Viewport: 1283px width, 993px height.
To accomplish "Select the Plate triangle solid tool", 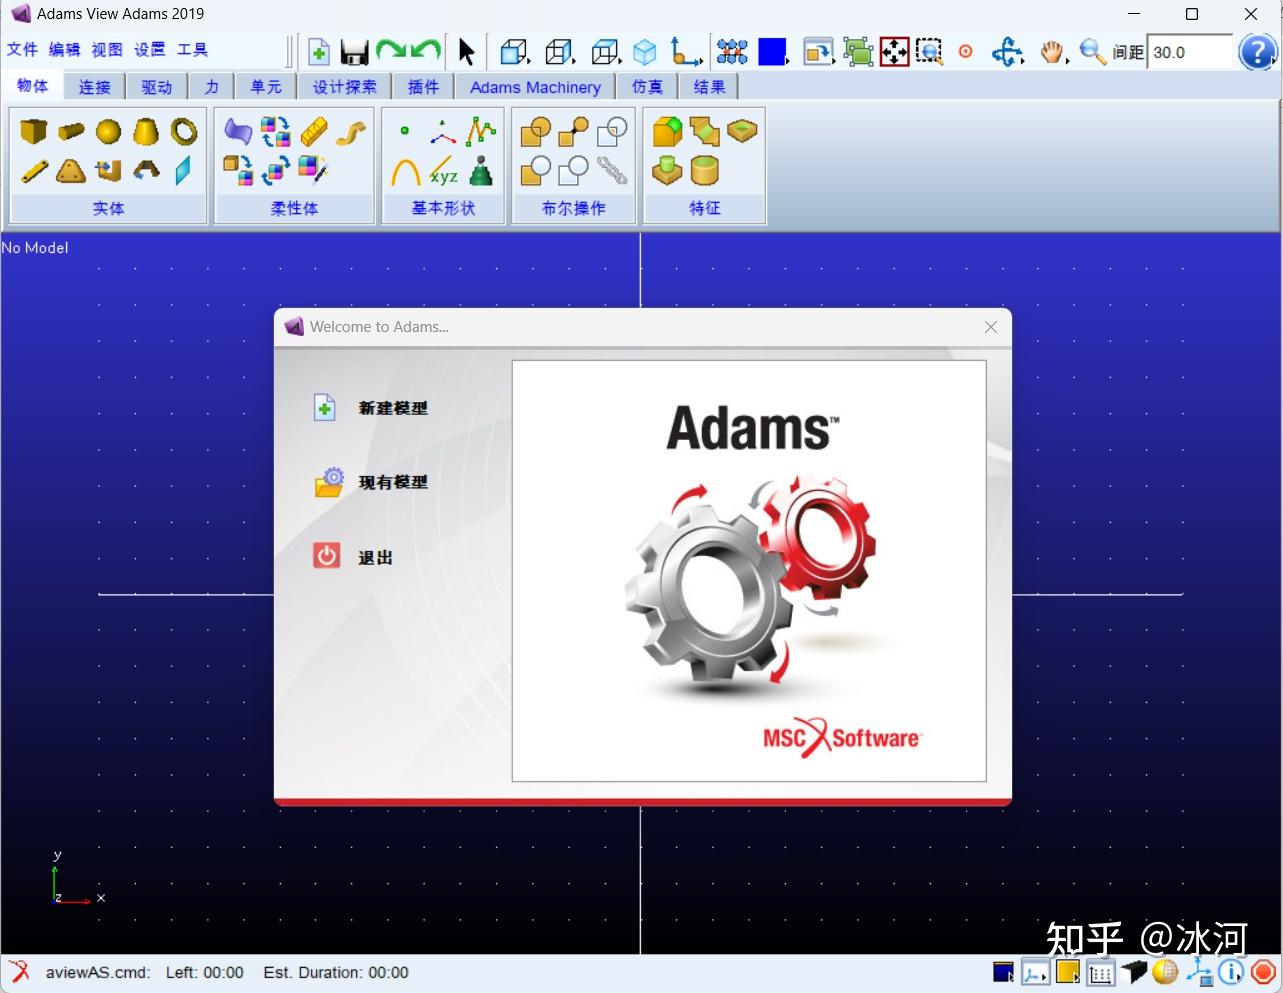I will tap(71, 171).
